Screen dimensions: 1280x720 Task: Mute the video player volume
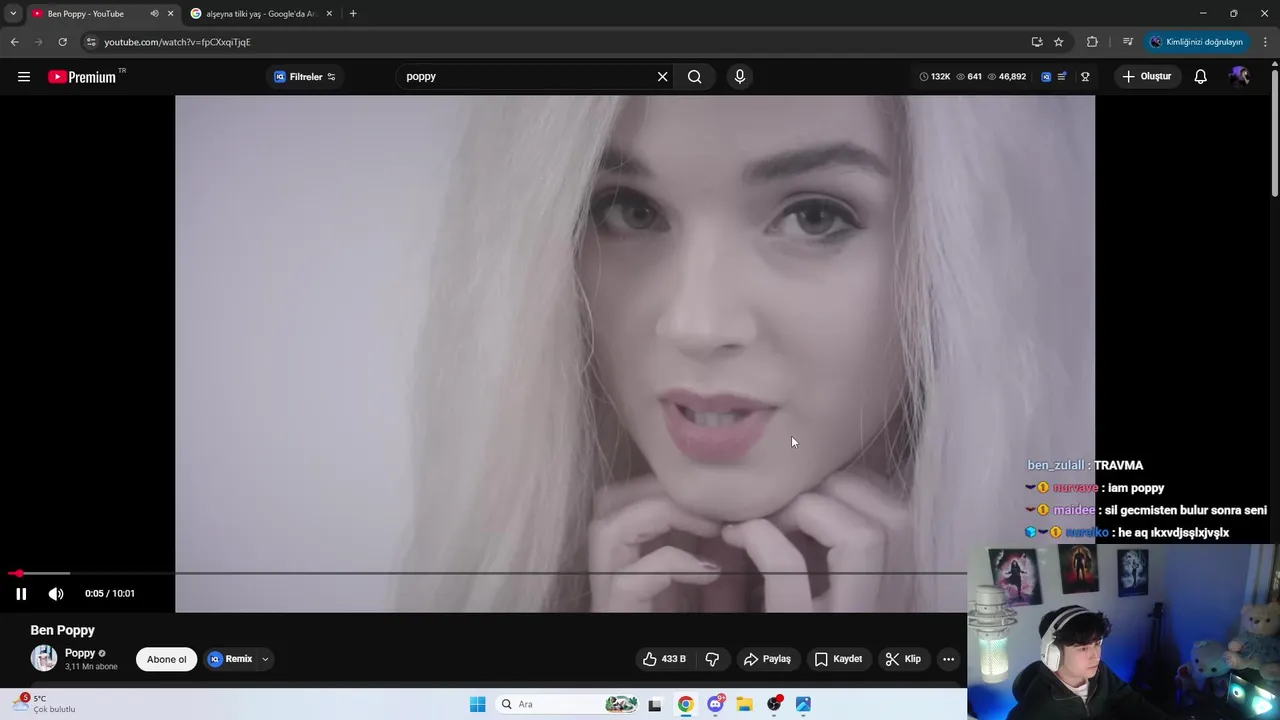click(x=56, y=594)
